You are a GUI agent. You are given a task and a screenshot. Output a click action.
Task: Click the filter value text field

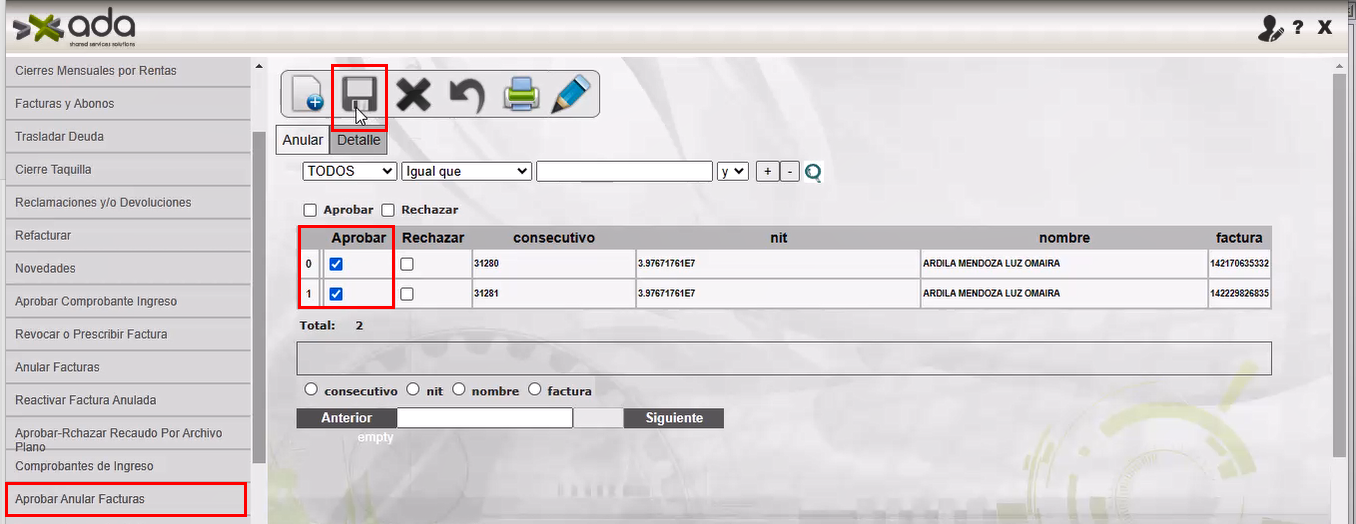click(x=624, y=171)
